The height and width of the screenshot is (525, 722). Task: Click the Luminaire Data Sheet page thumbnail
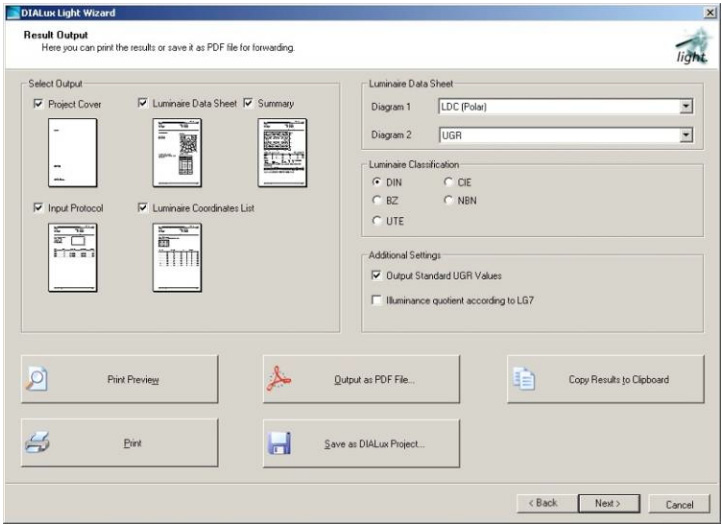coord(177,152)
